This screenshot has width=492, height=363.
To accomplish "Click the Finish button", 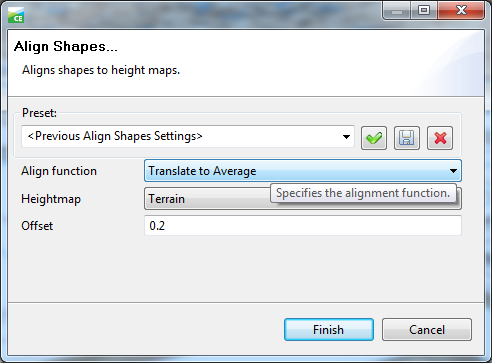I will click(329, 330).
